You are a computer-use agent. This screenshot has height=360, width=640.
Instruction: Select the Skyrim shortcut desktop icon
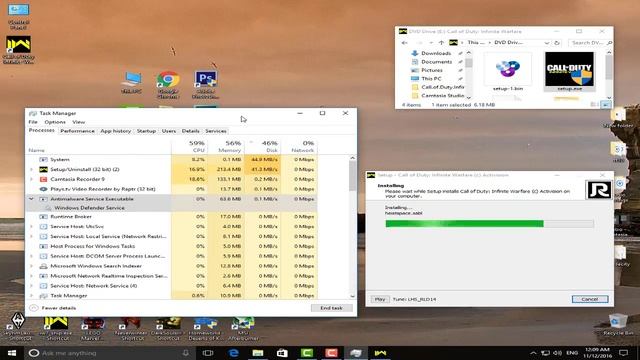pyautogui.click(x=17, y=327)
